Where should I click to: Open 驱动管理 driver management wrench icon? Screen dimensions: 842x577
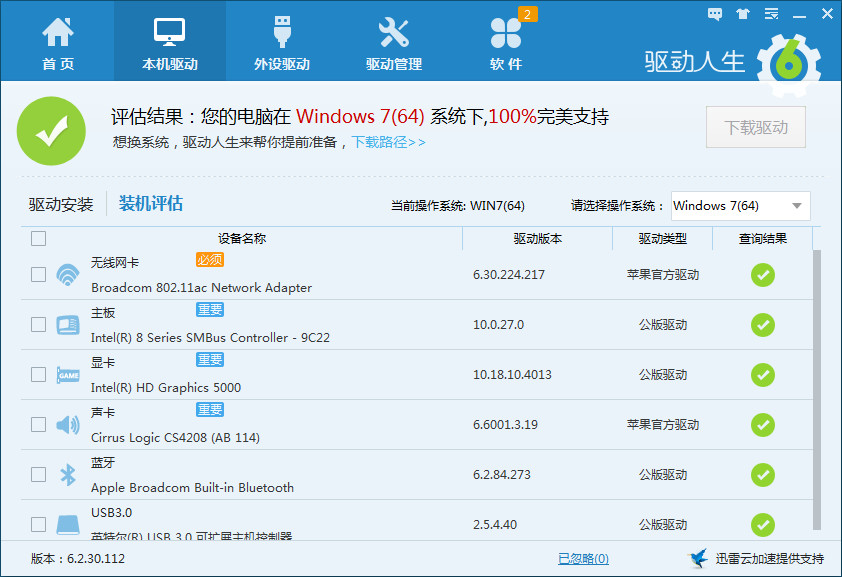[x=395, y=40]
